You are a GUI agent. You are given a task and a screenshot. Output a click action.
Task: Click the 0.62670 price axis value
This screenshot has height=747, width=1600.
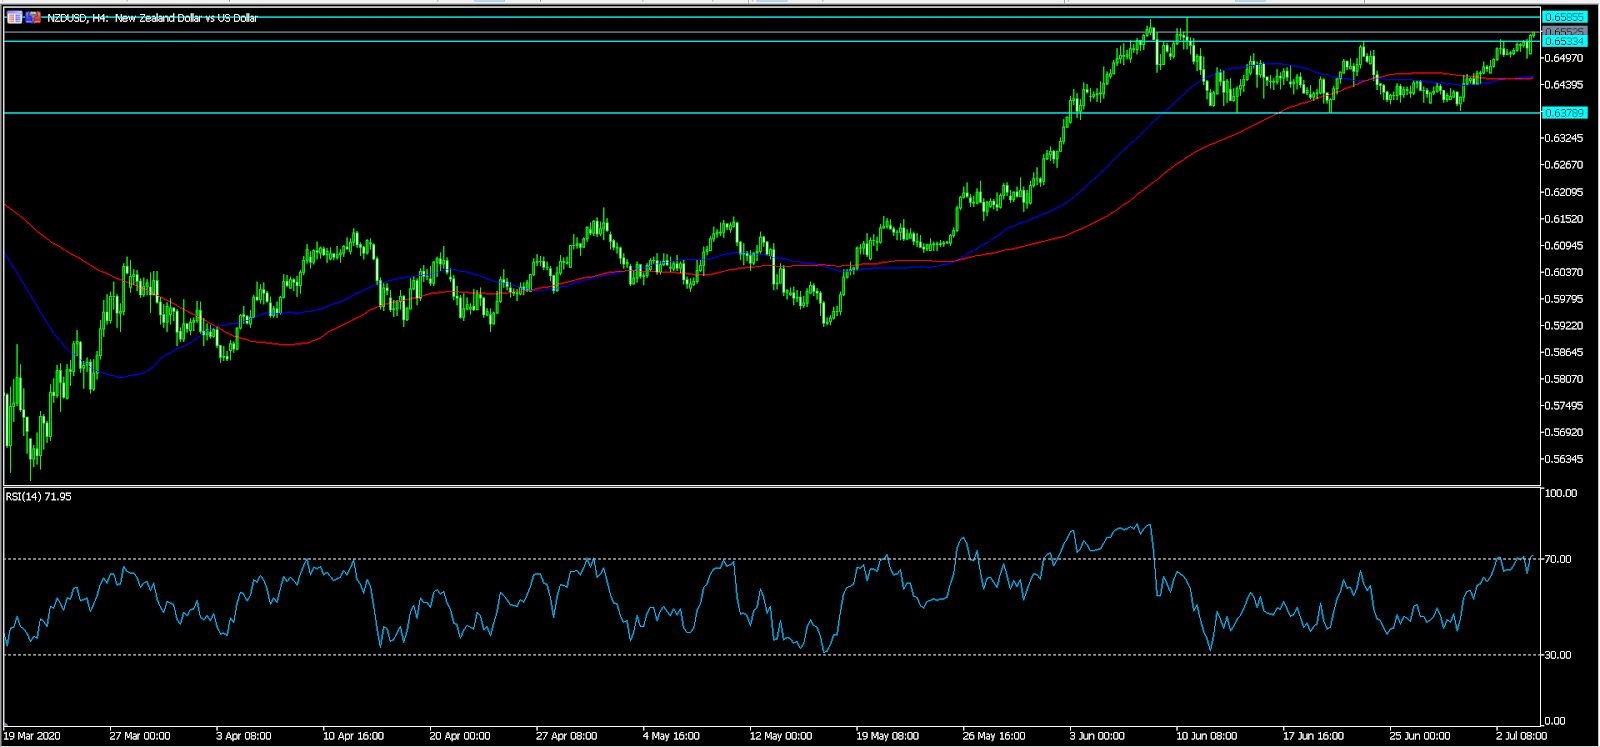[1563, 165]
